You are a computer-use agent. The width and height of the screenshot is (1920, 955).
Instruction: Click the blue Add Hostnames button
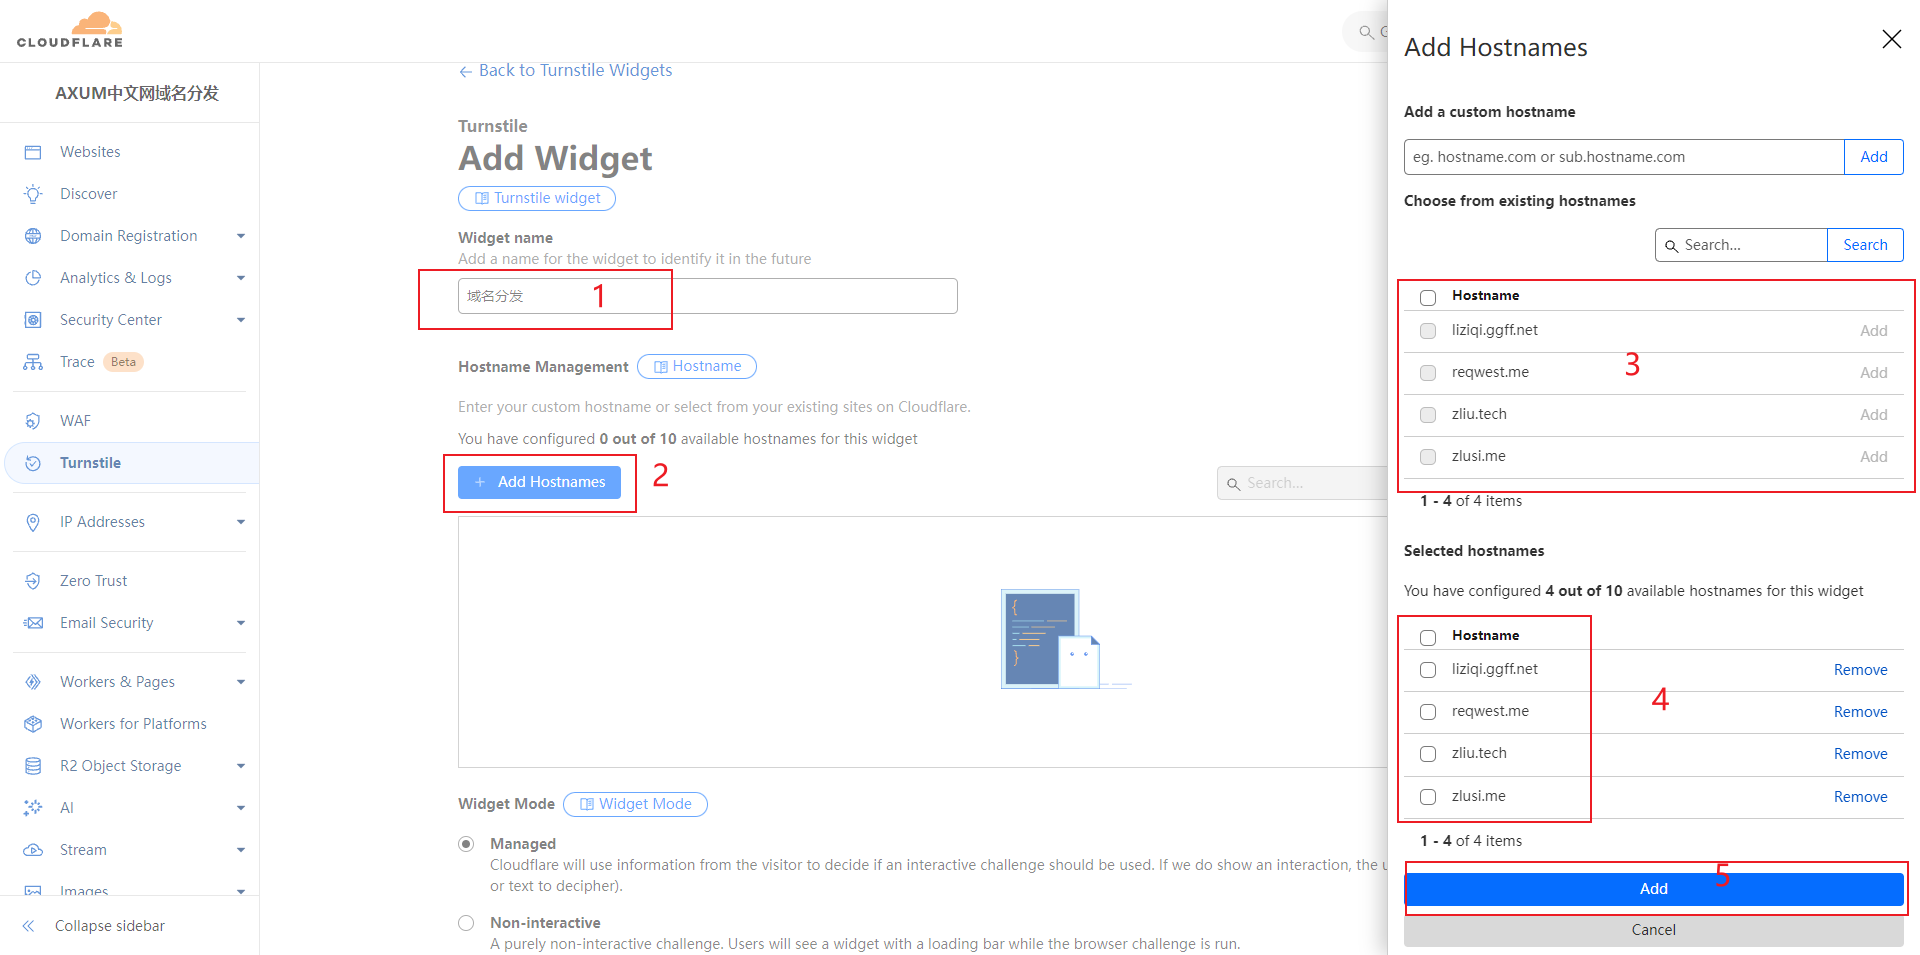point(539,482)
